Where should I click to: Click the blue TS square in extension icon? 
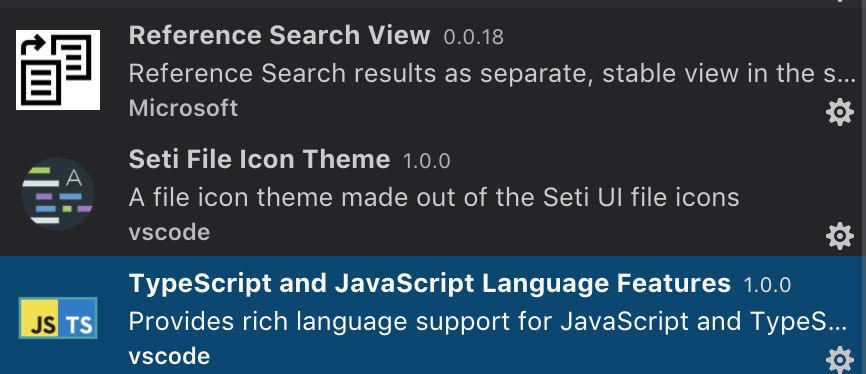(x=77, y=318)
